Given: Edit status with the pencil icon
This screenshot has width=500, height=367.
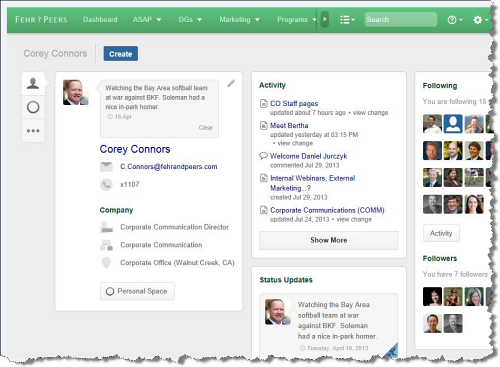Looking at the screenshot, I should pos(231,83).
